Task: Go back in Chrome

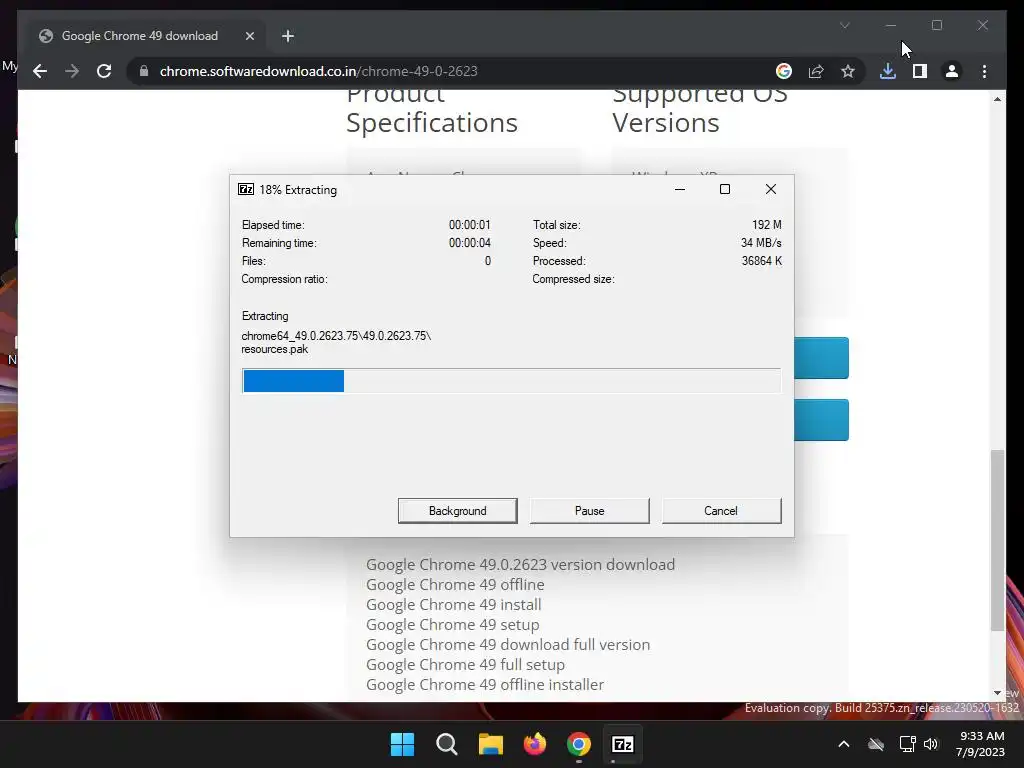Action: [x=40, y=71]
